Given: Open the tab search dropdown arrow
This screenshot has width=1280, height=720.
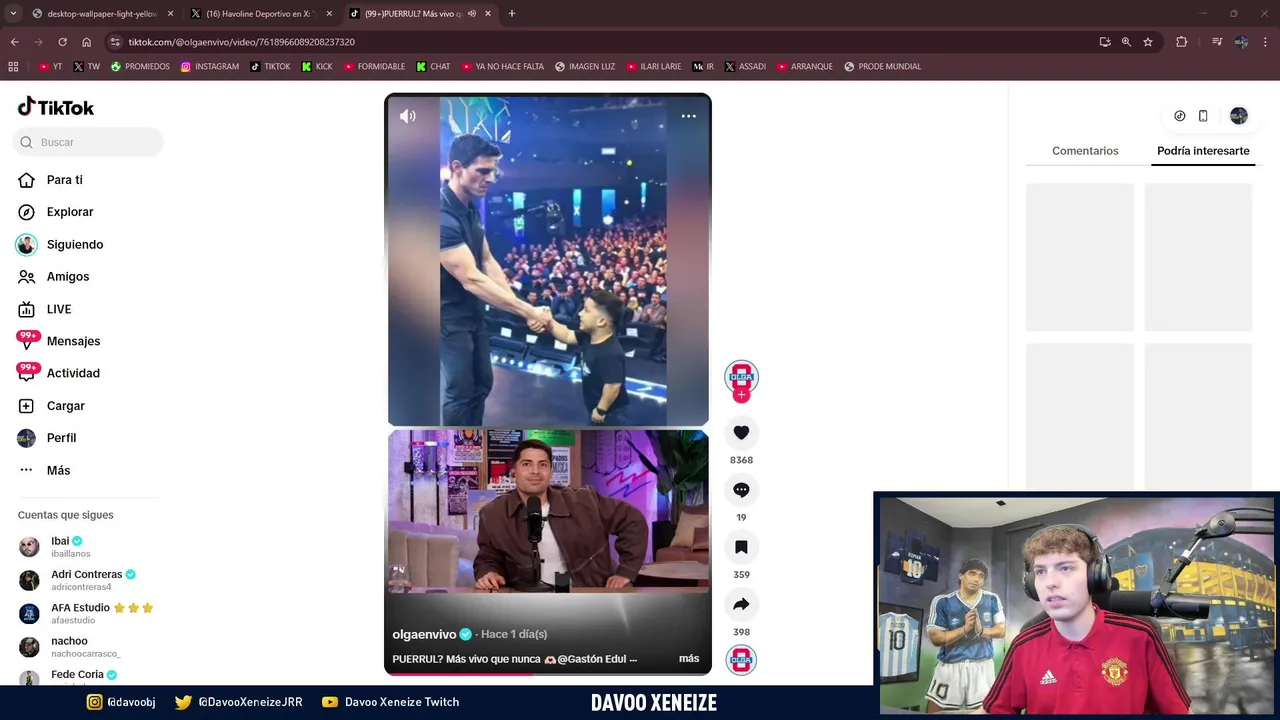Looking at the screenshot, I should tap(13, 14).
